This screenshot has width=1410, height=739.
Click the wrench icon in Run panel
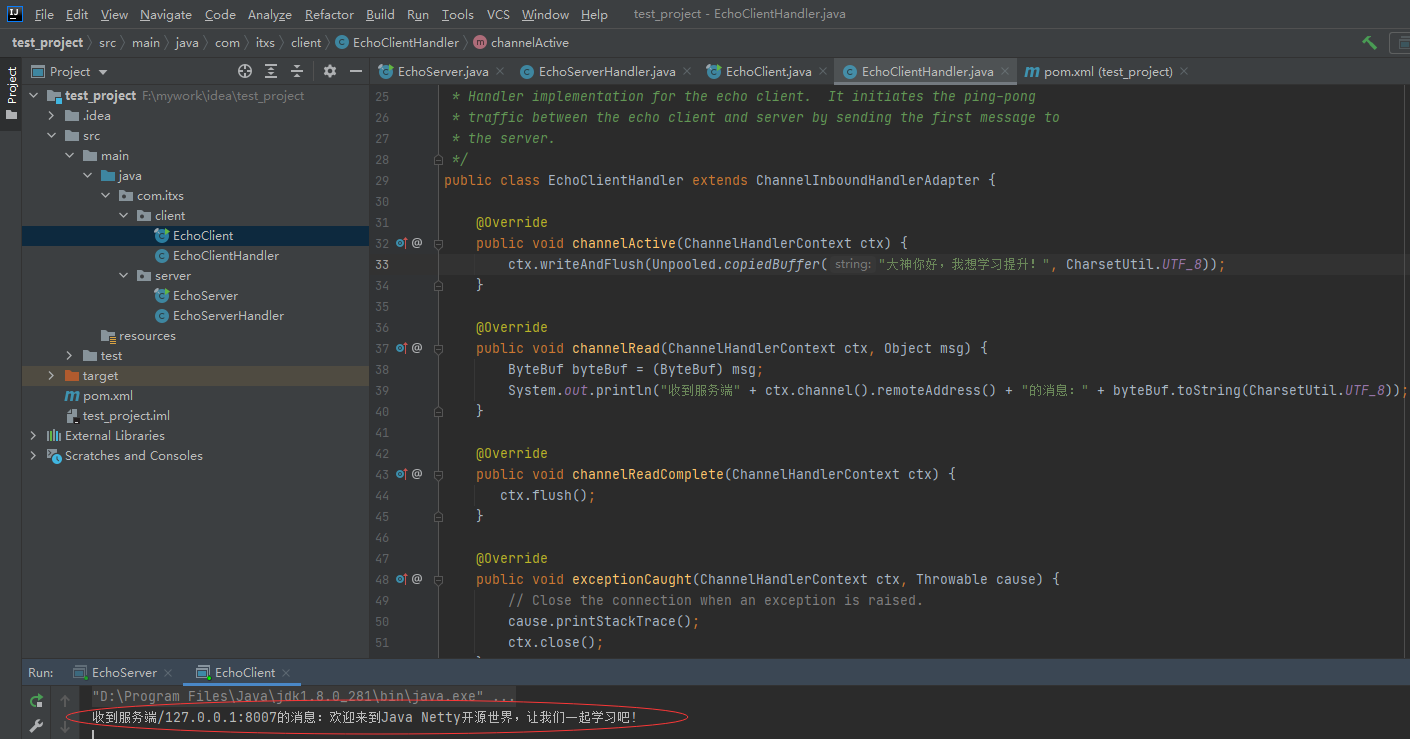[x=37, y=726]
